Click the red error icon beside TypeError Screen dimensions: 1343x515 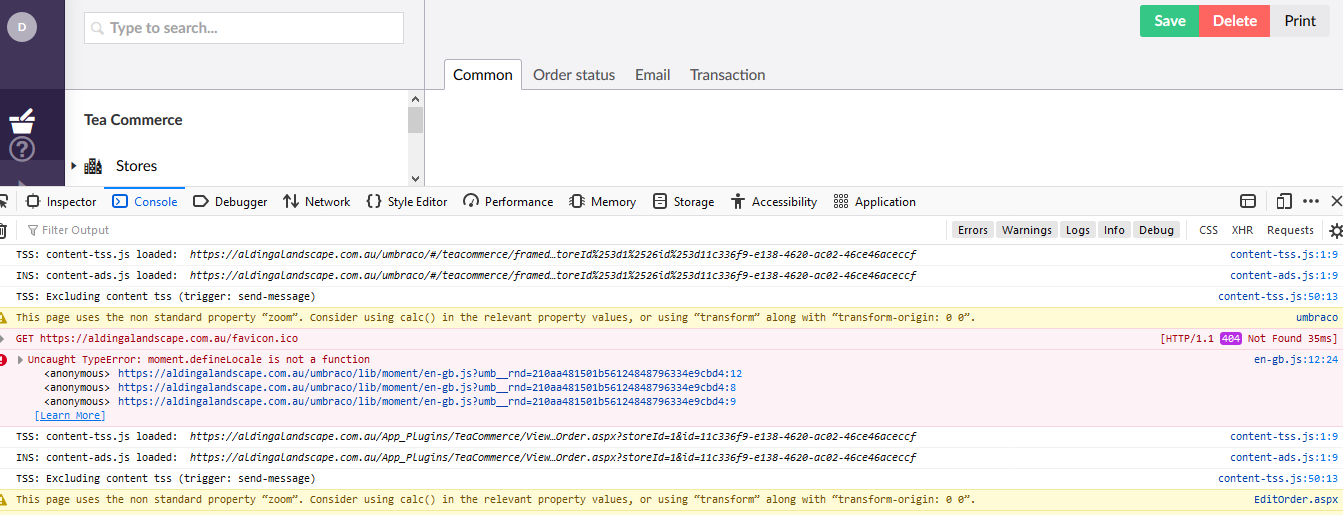[x=3, y=359]
